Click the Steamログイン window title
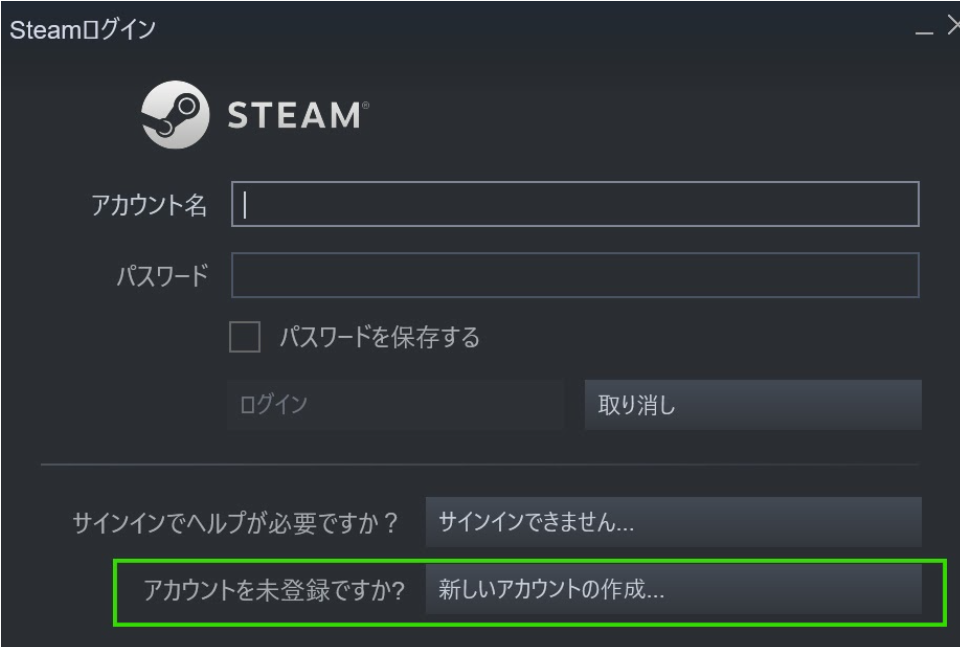 pyautogui.click(x=83, y=29)
